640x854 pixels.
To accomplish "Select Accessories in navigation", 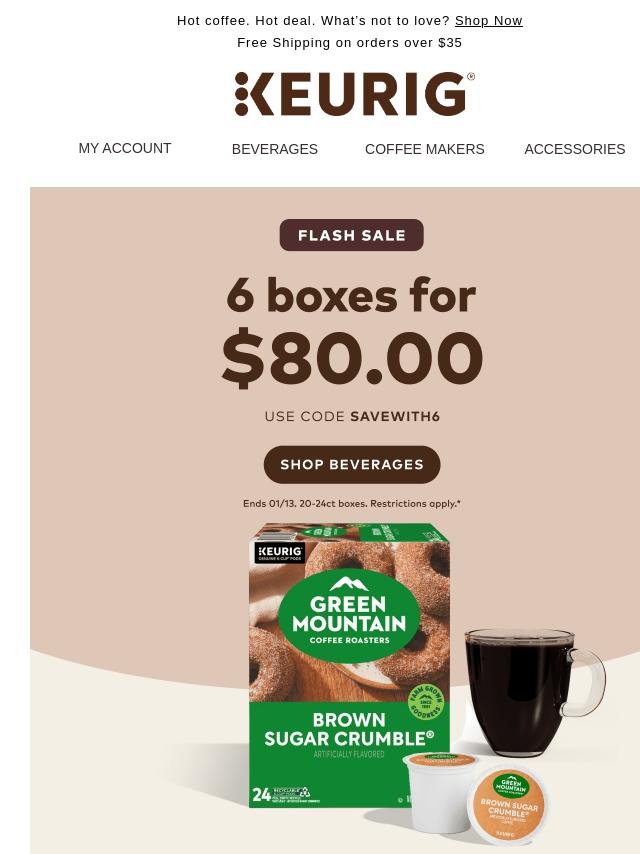I will coord(575,149).
